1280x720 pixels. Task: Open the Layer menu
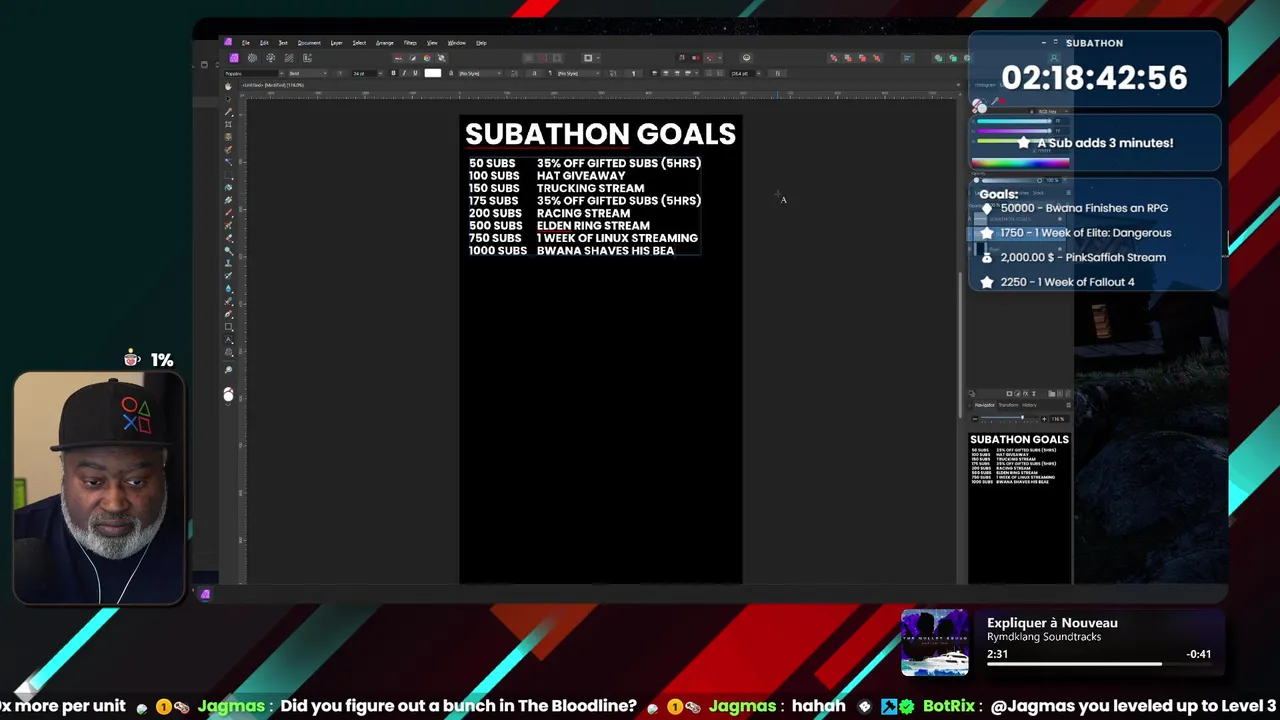tap(336, 42)
